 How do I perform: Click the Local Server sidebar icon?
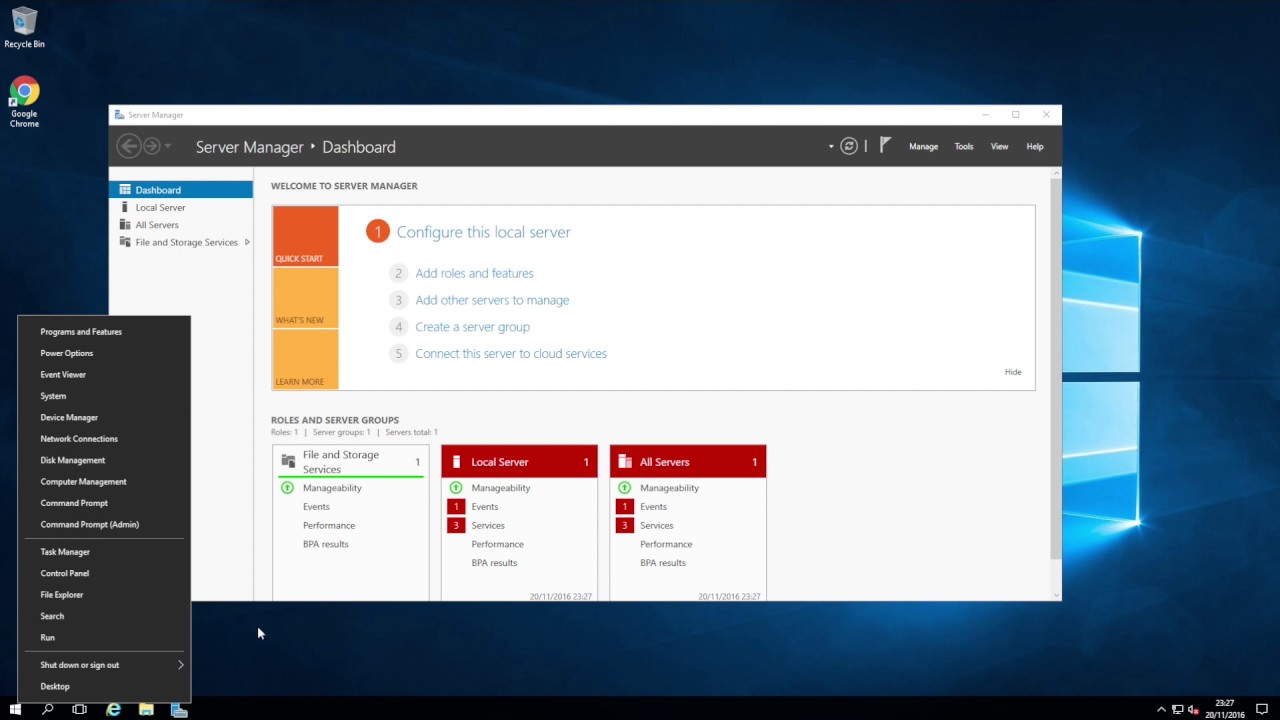125,207
